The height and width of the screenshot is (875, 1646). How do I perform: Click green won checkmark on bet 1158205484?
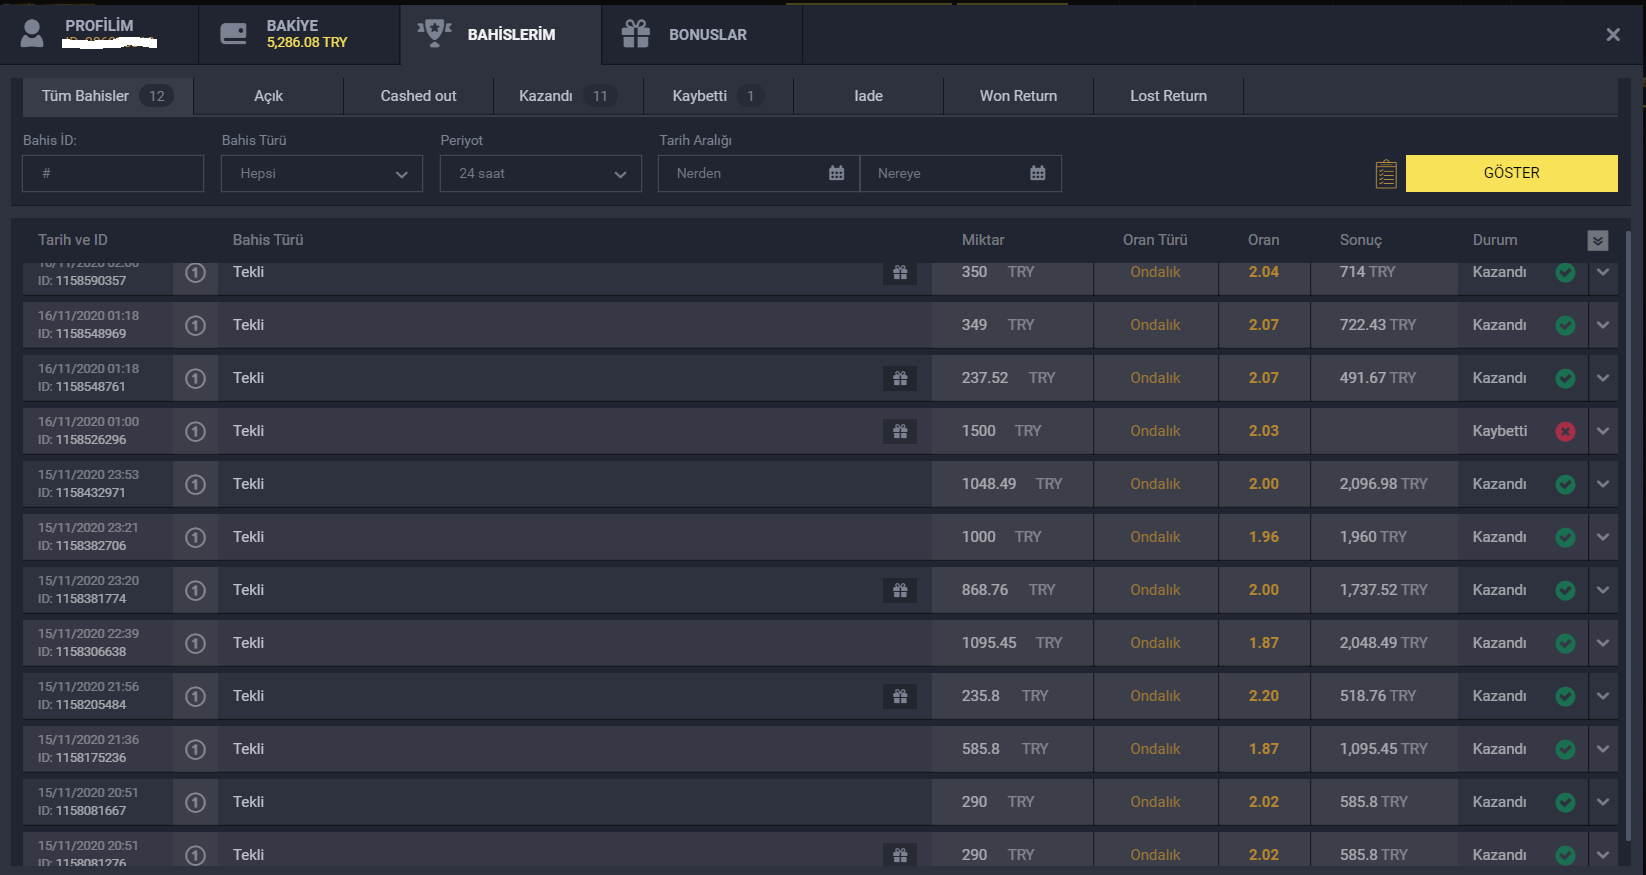point(1566,696)
